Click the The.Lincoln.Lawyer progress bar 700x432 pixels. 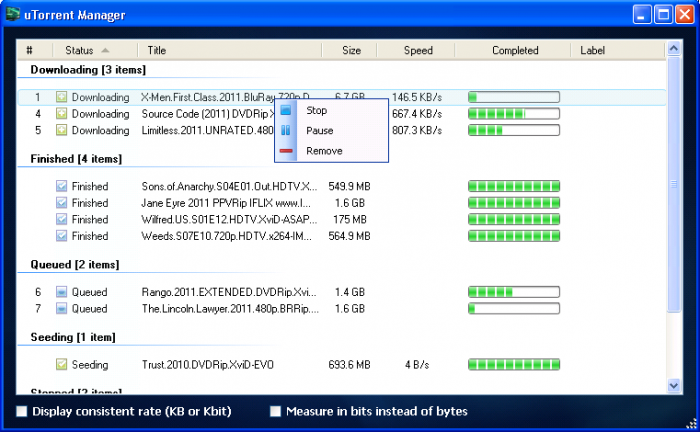(x=514, y=308)
